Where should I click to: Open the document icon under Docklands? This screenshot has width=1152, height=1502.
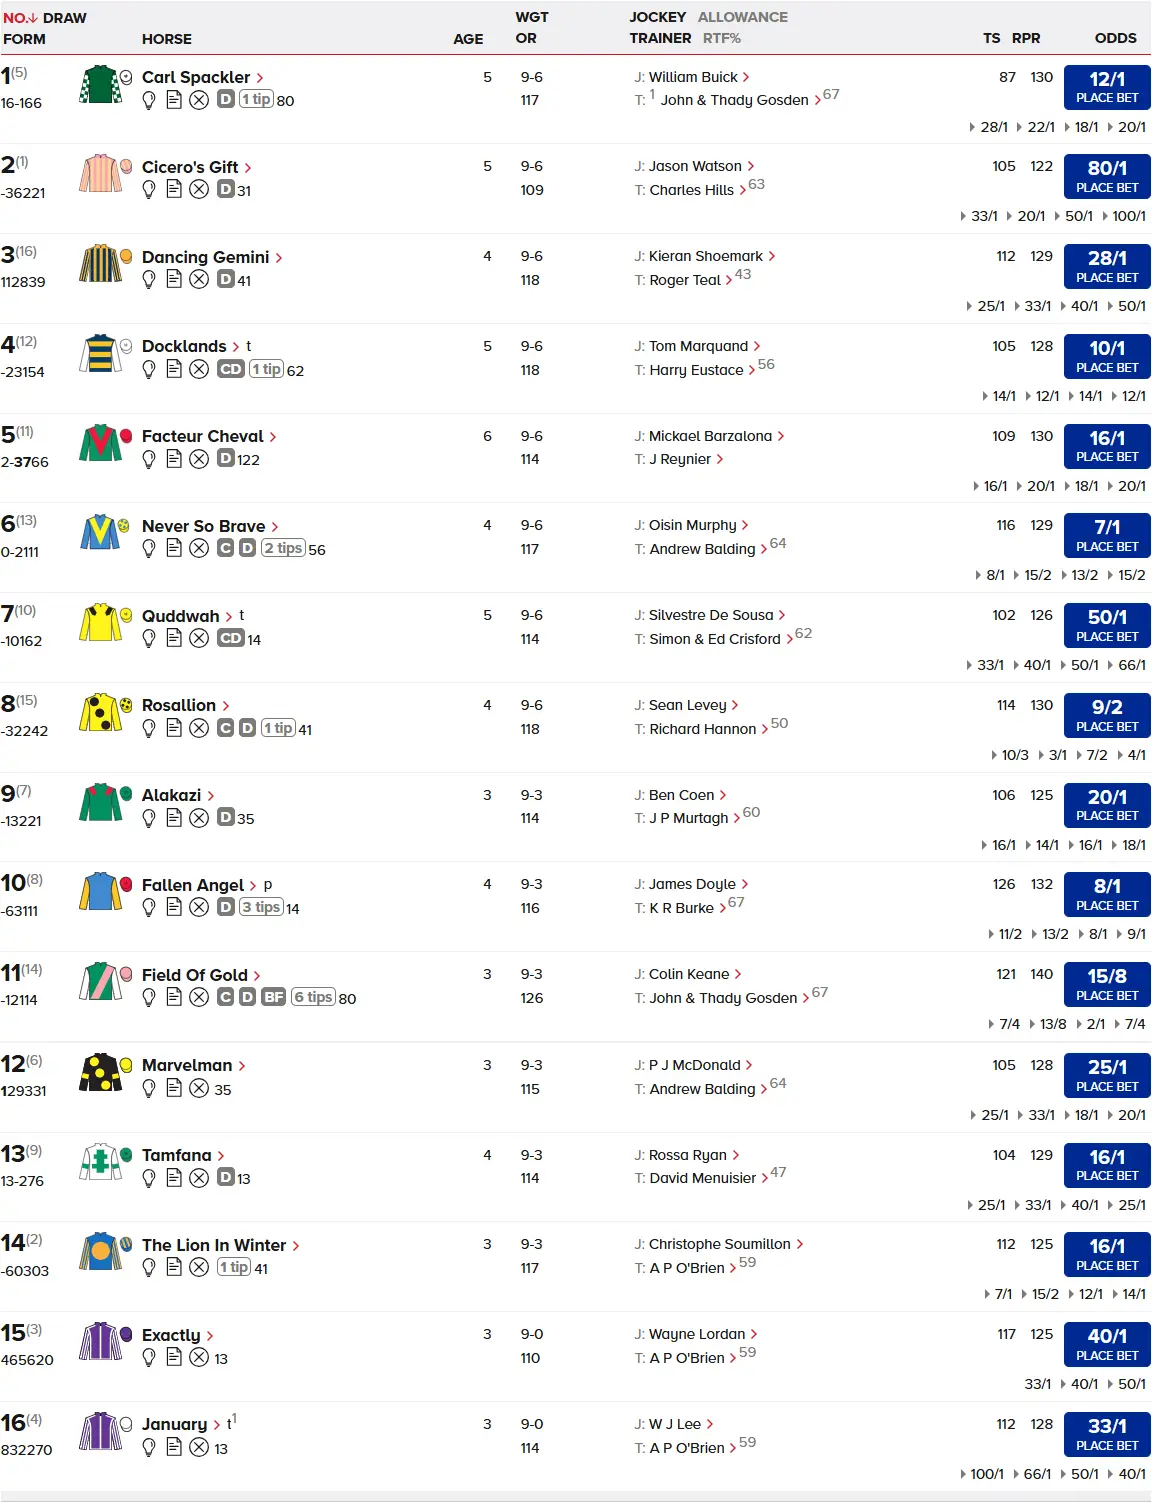tap(174, 370)
